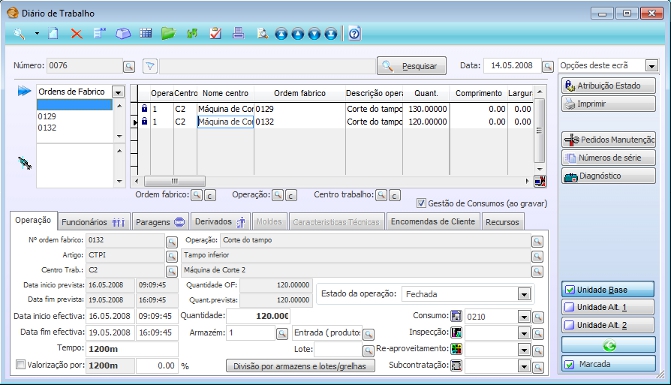Image resolution: width=671 pixels, height=385 pixels.
Task: Click the Consumo icon button
Action: click(457, 316)
